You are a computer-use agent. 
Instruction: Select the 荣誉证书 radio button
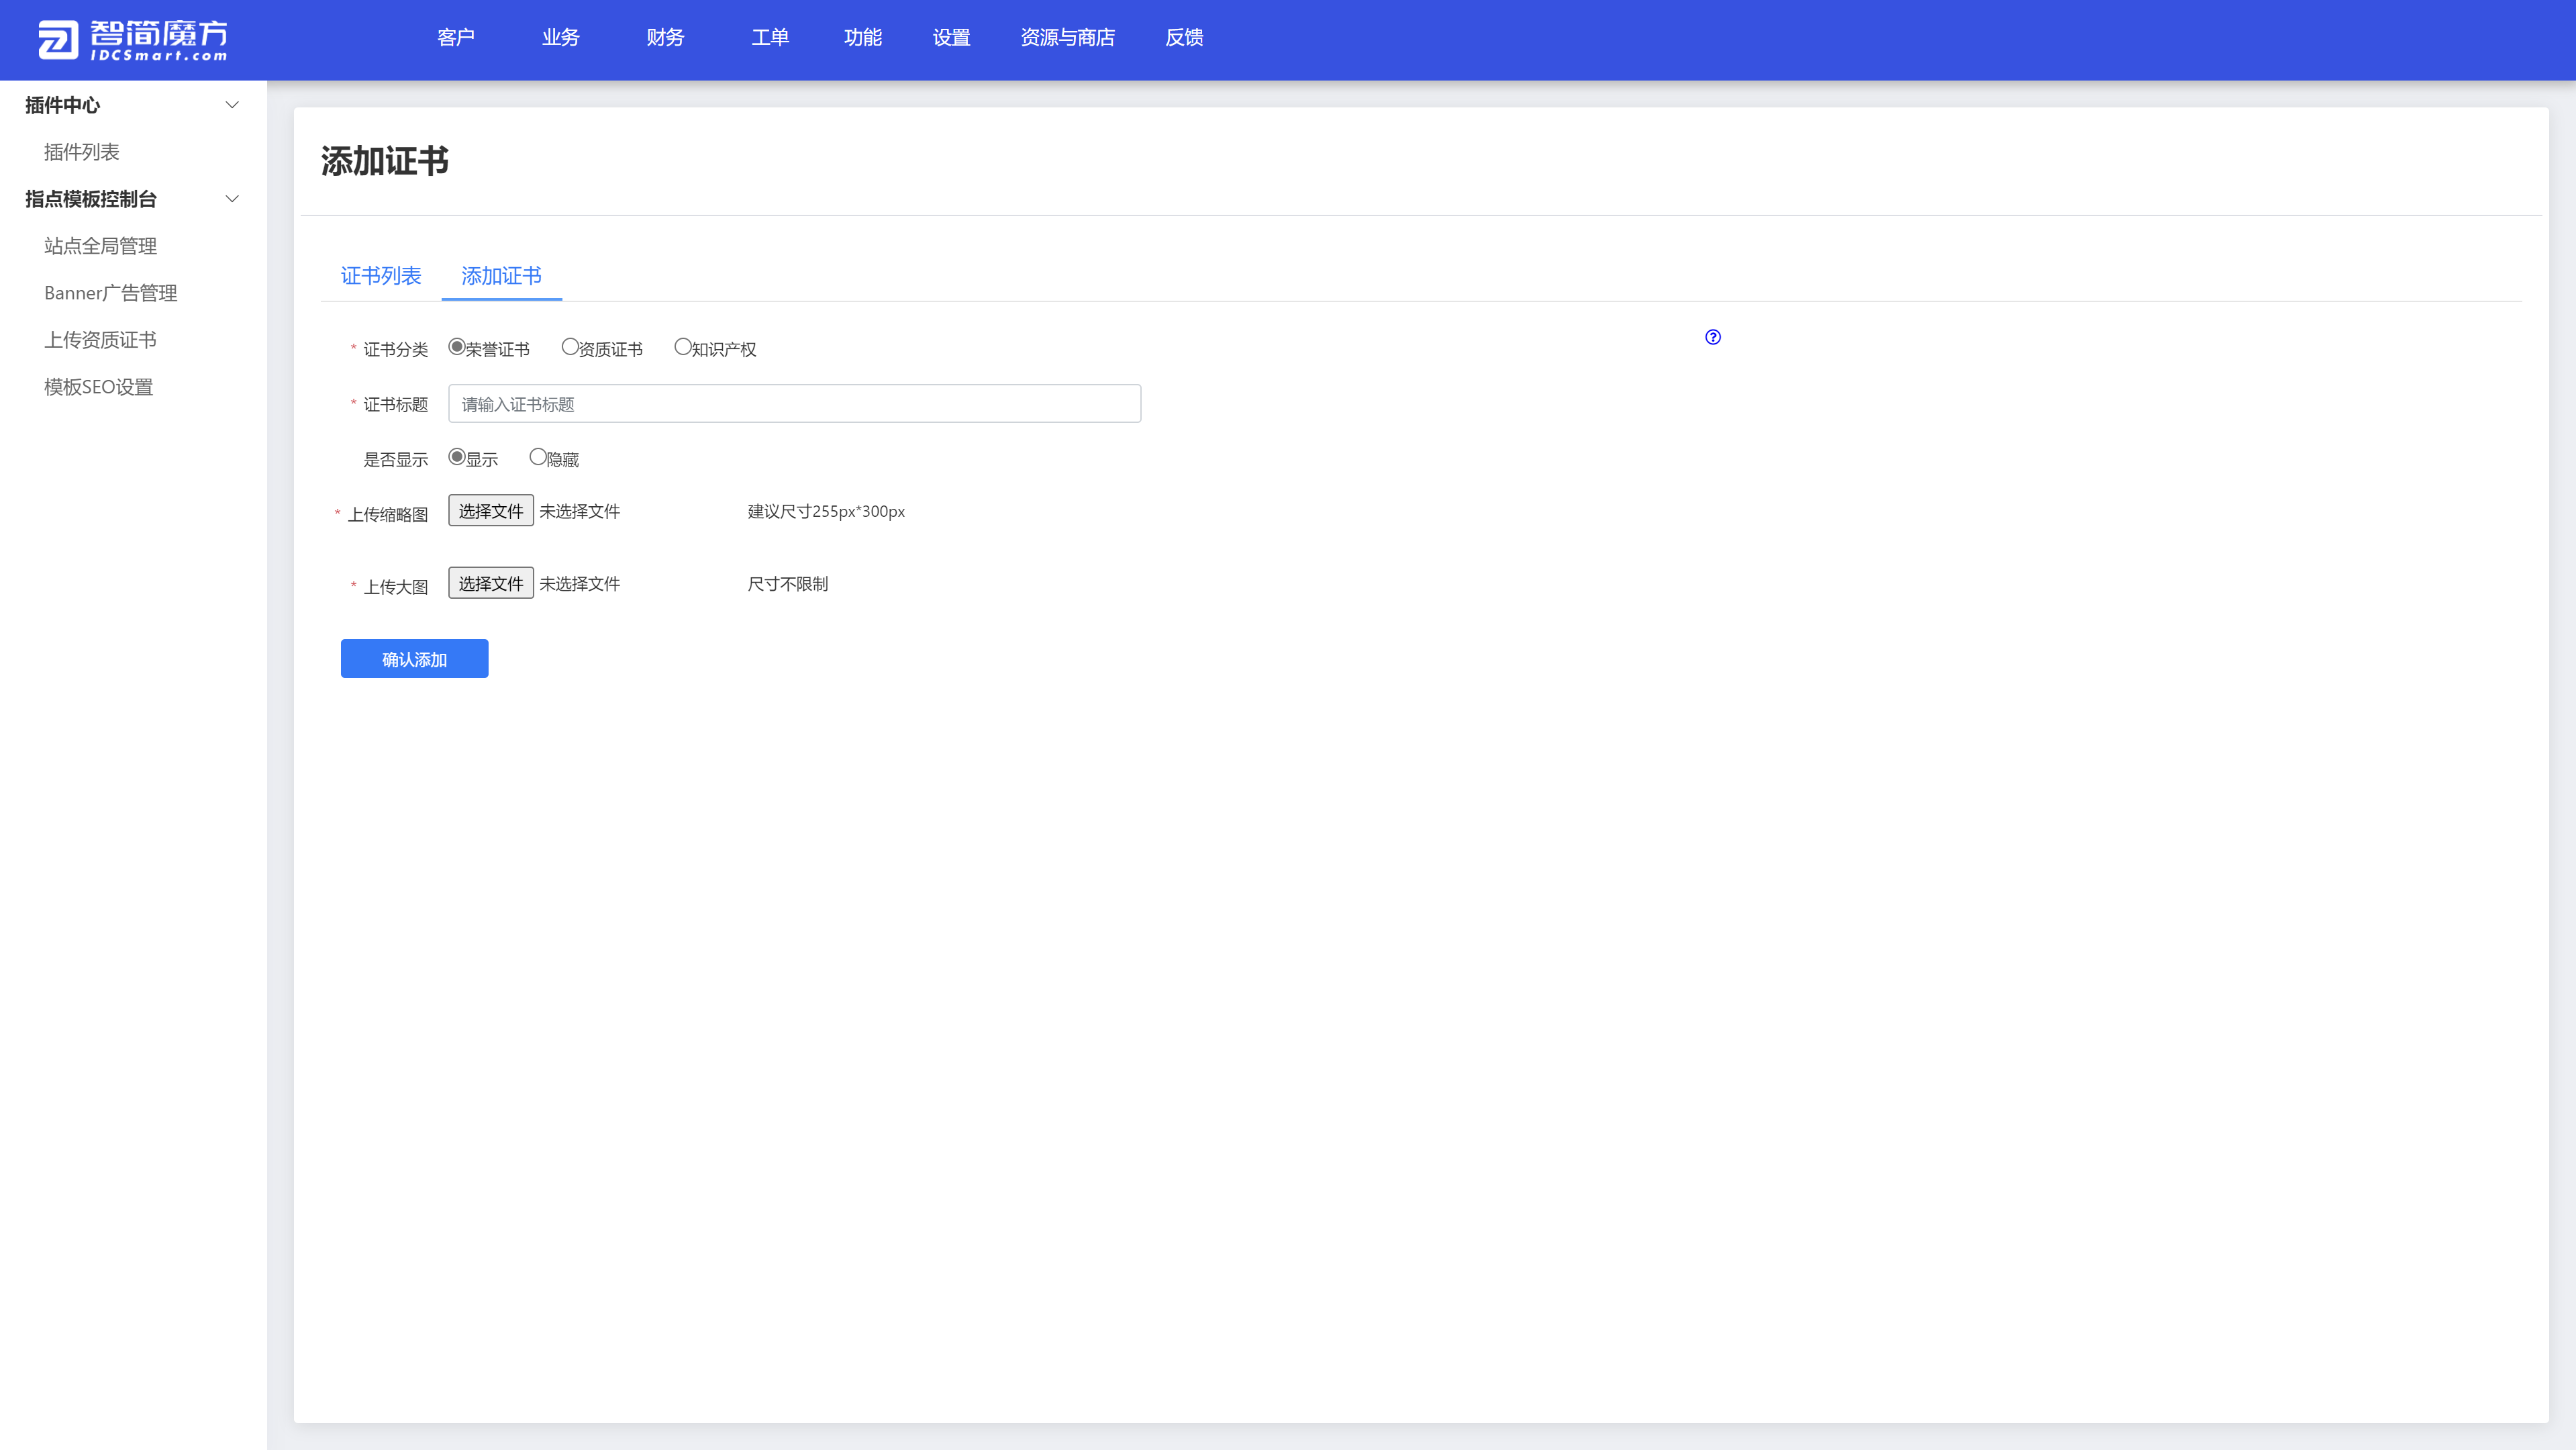click(x=457, y=347)
